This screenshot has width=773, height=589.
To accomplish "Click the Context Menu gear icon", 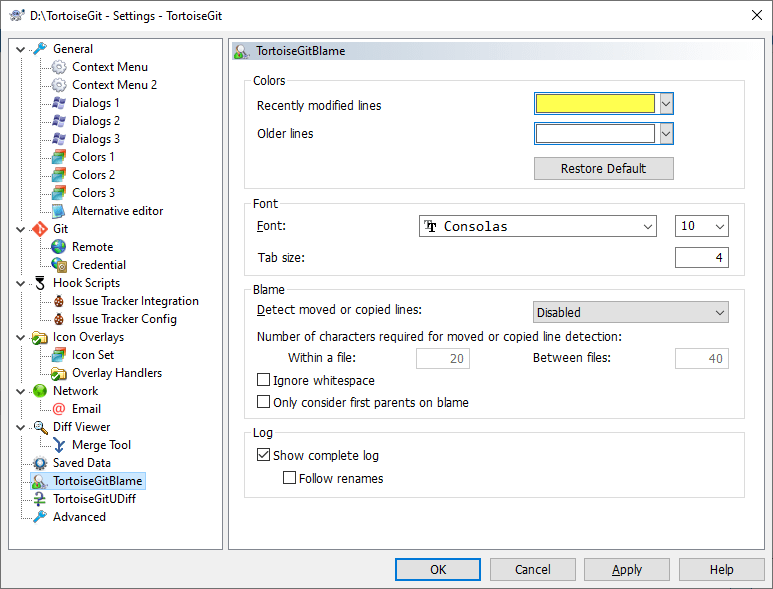I will 59,67.
